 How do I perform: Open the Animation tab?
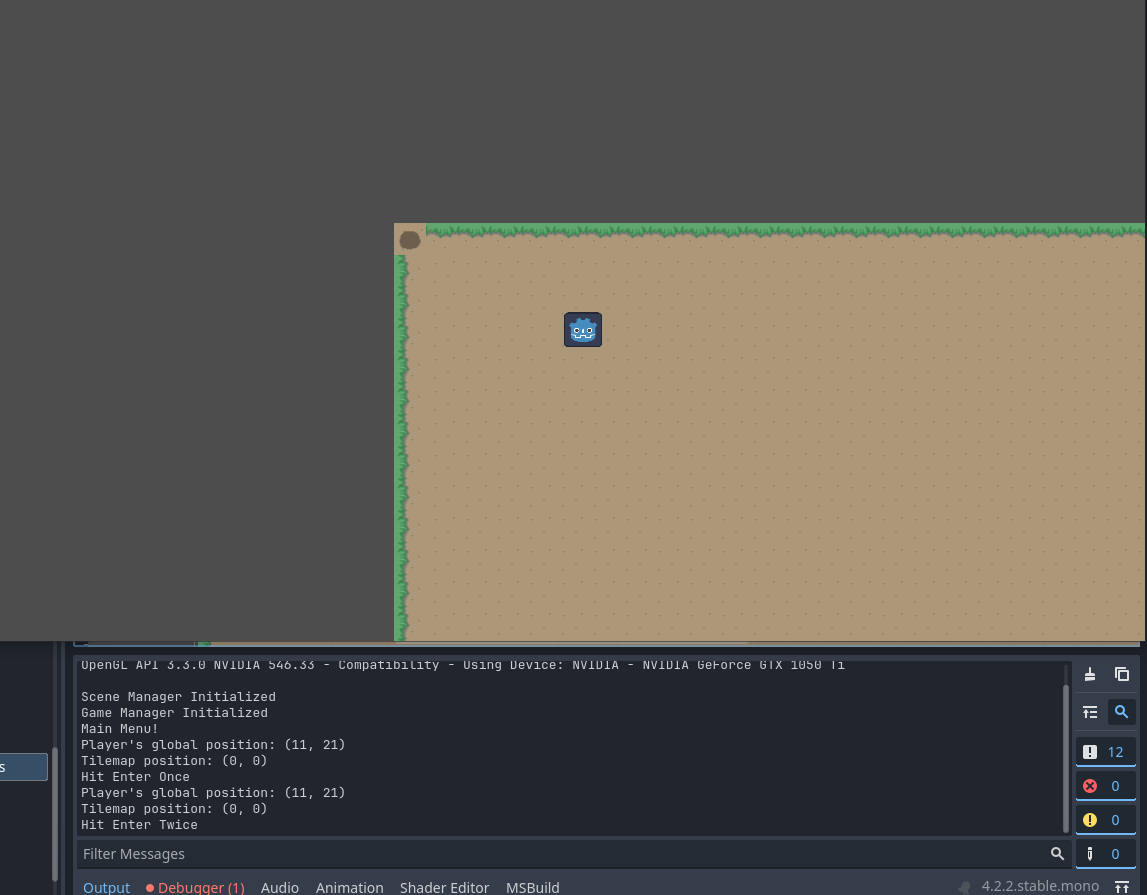[x=349, y=887]
